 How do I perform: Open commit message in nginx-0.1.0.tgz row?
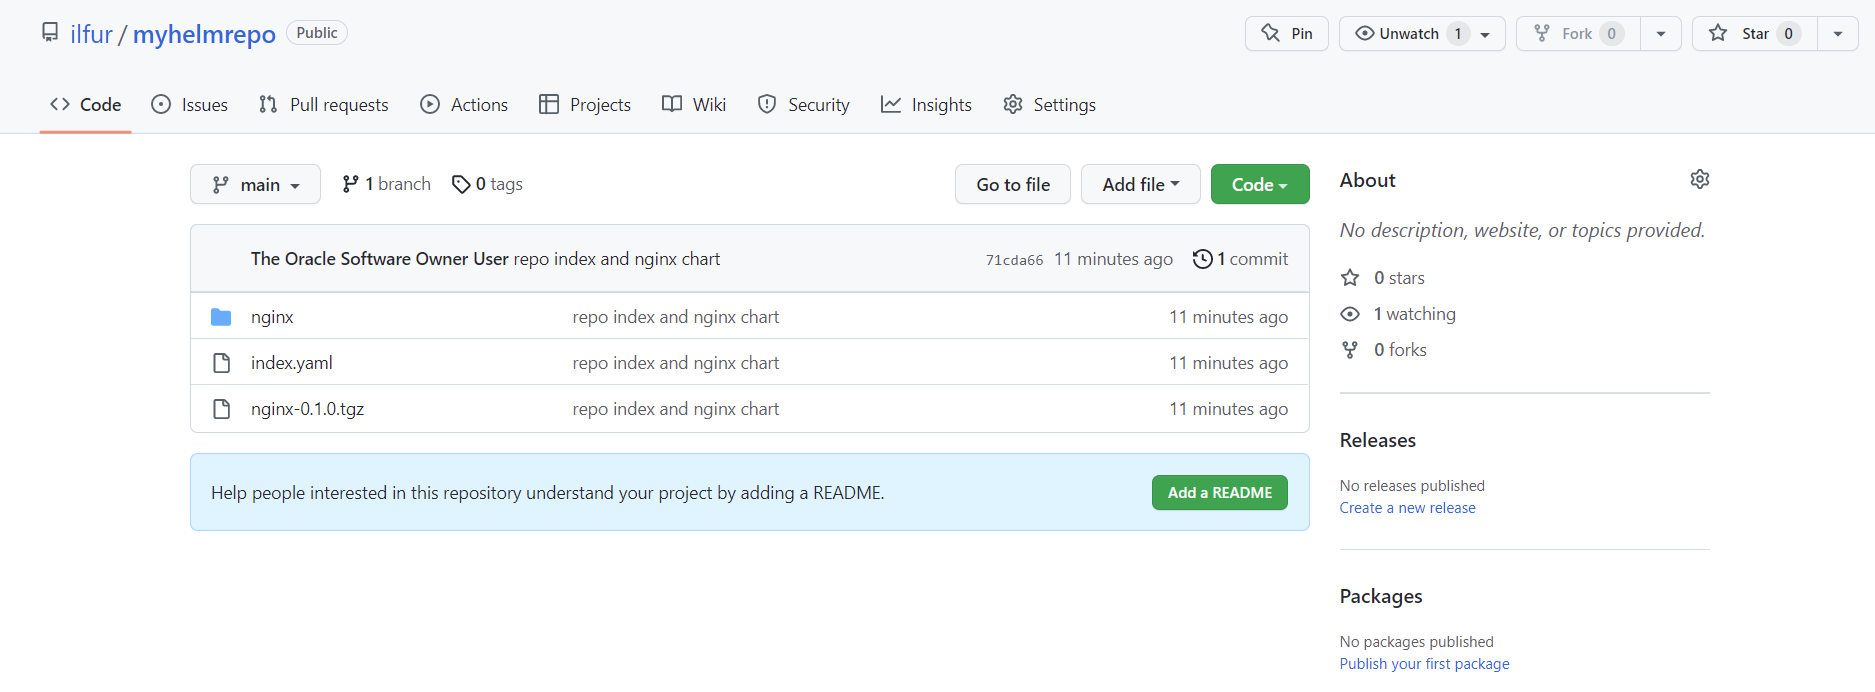point(676,409)
